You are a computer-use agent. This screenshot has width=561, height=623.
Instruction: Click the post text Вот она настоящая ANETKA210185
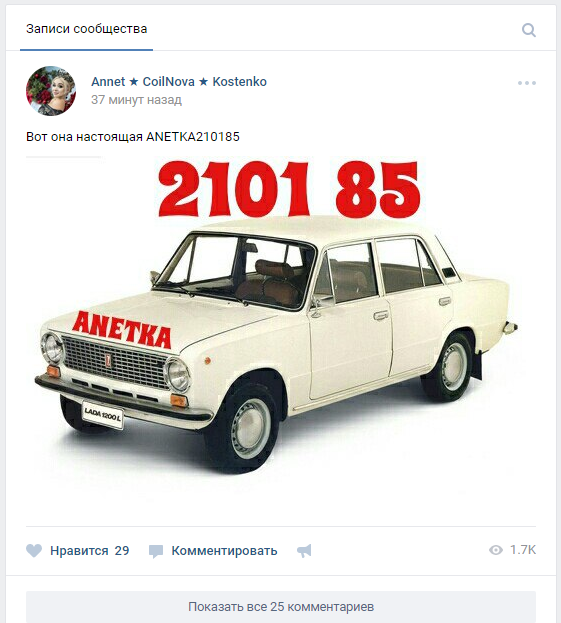133,137
